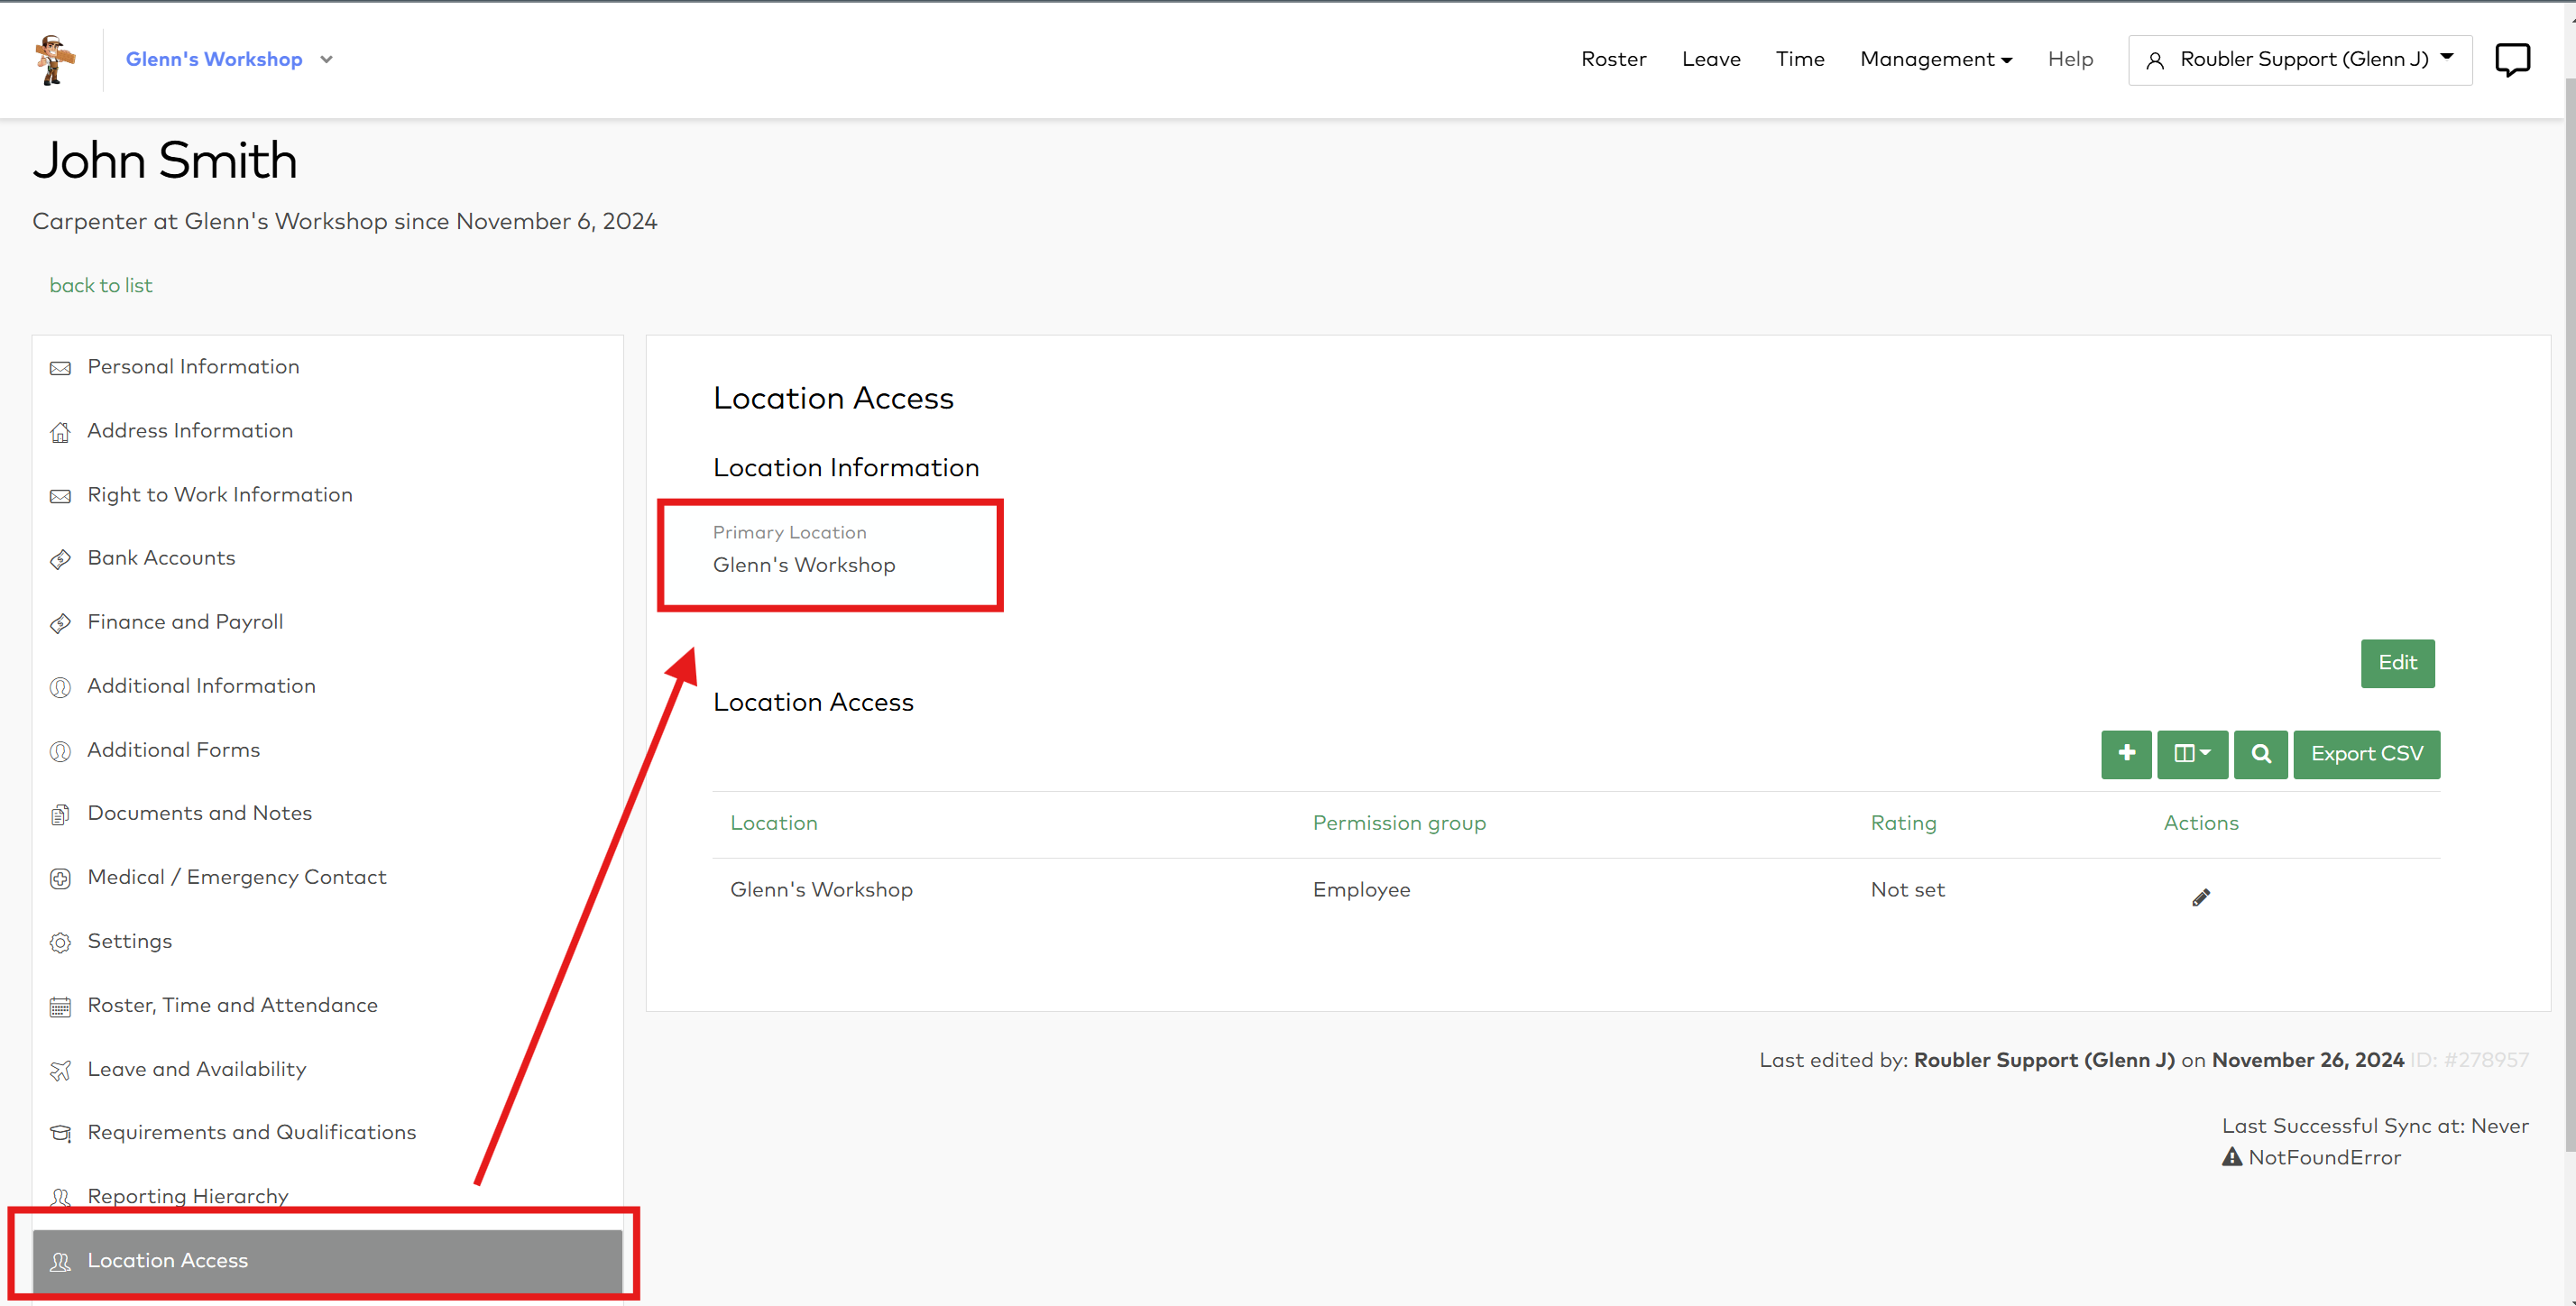
Task: Click the magnifier search icon button
Action: pyautogui.click(x=2260, y=754)
